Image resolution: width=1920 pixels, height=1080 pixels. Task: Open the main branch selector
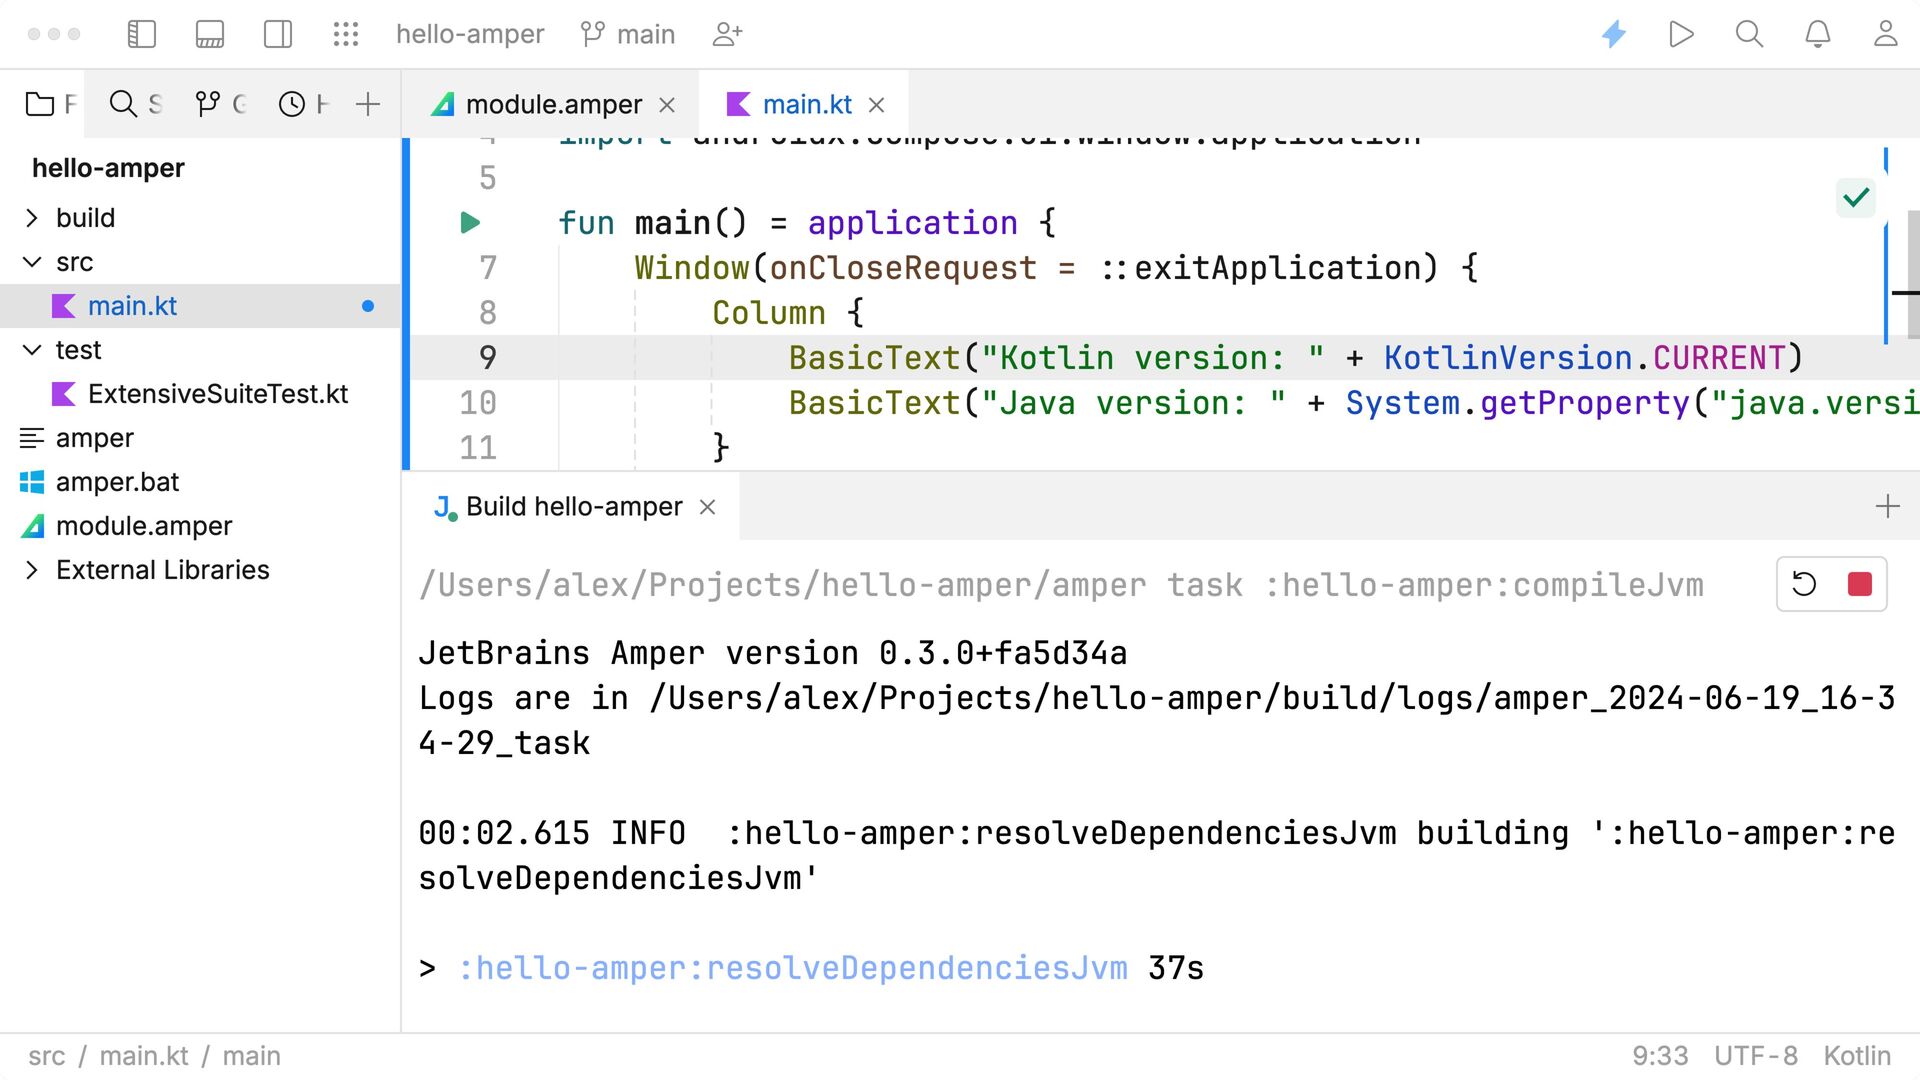[x=628, y=34]
